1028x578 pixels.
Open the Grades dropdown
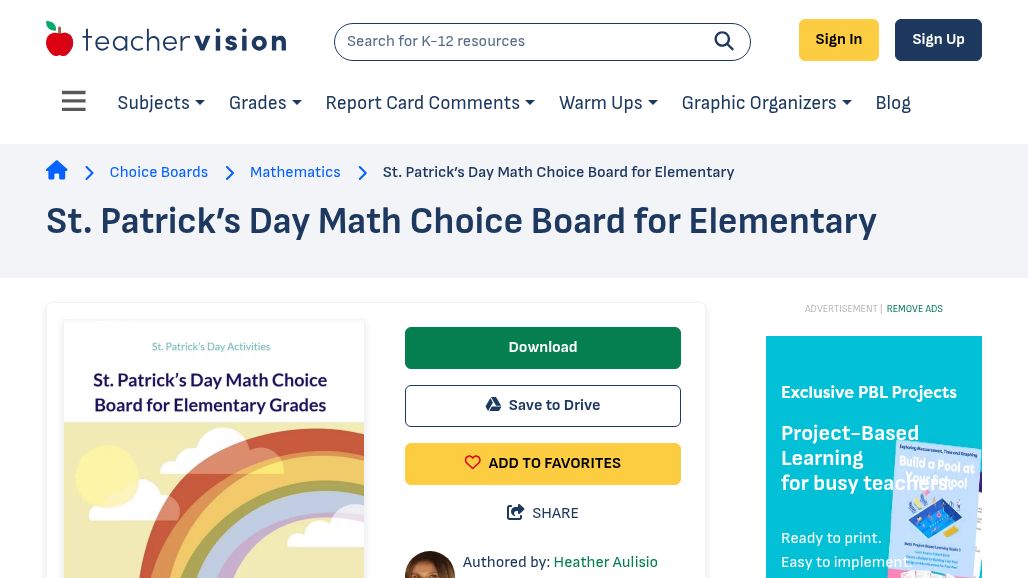[265, 103]
